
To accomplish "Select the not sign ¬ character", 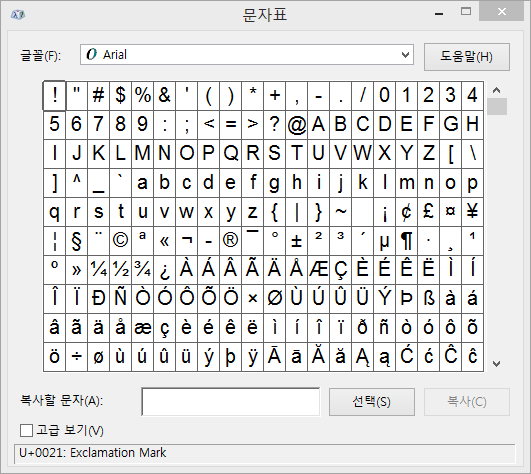I will point(187,241).
